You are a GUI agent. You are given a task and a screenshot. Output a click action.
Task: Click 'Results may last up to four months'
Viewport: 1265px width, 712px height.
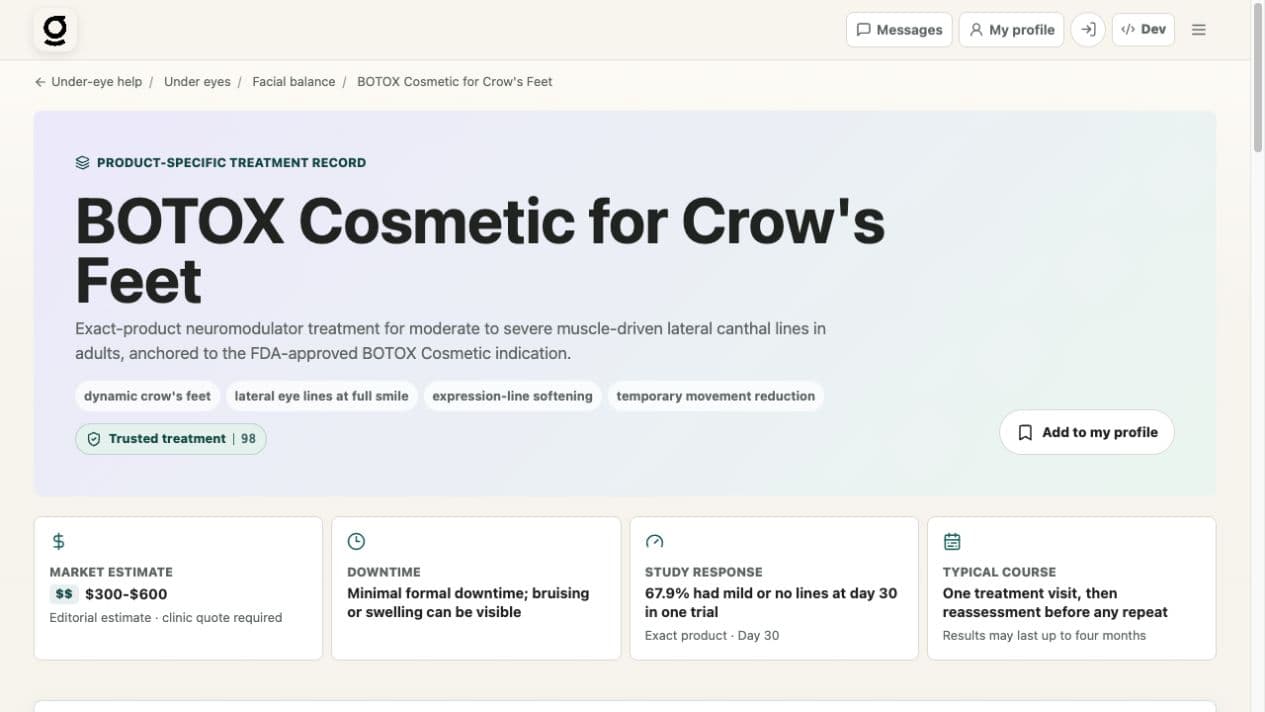pyautogui.click(x=1044, y=636)
